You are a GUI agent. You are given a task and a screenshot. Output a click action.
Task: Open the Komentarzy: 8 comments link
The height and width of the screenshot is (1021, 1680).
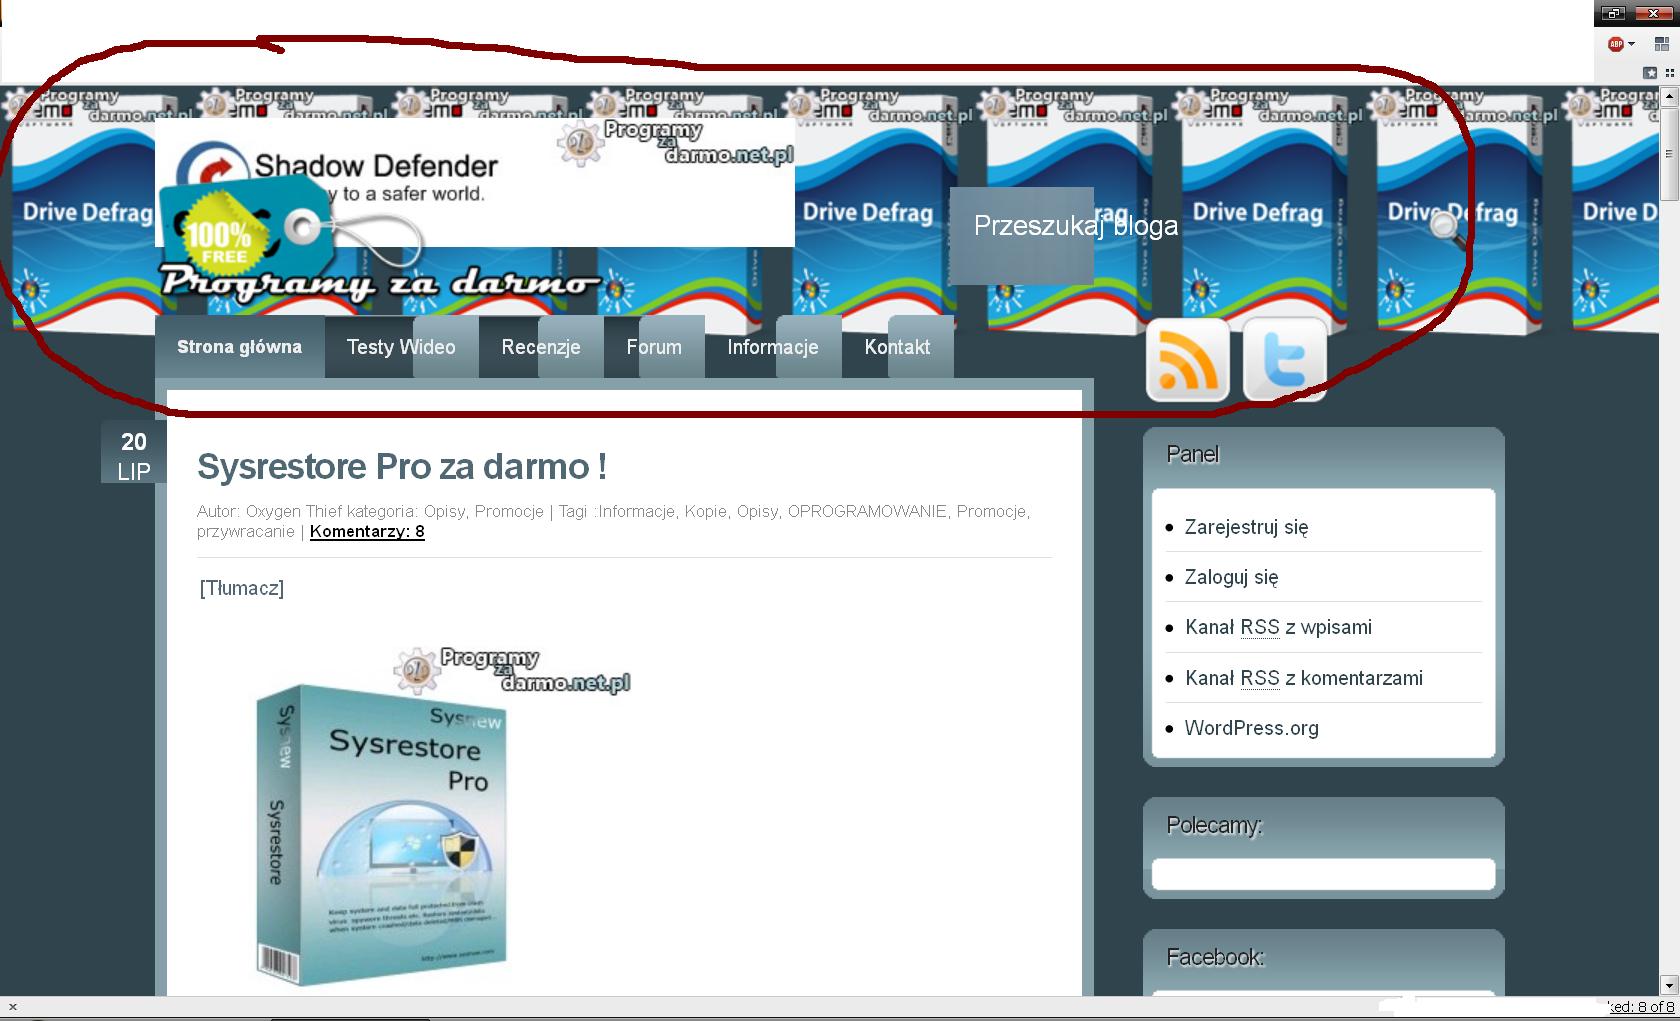click(367, 531)
